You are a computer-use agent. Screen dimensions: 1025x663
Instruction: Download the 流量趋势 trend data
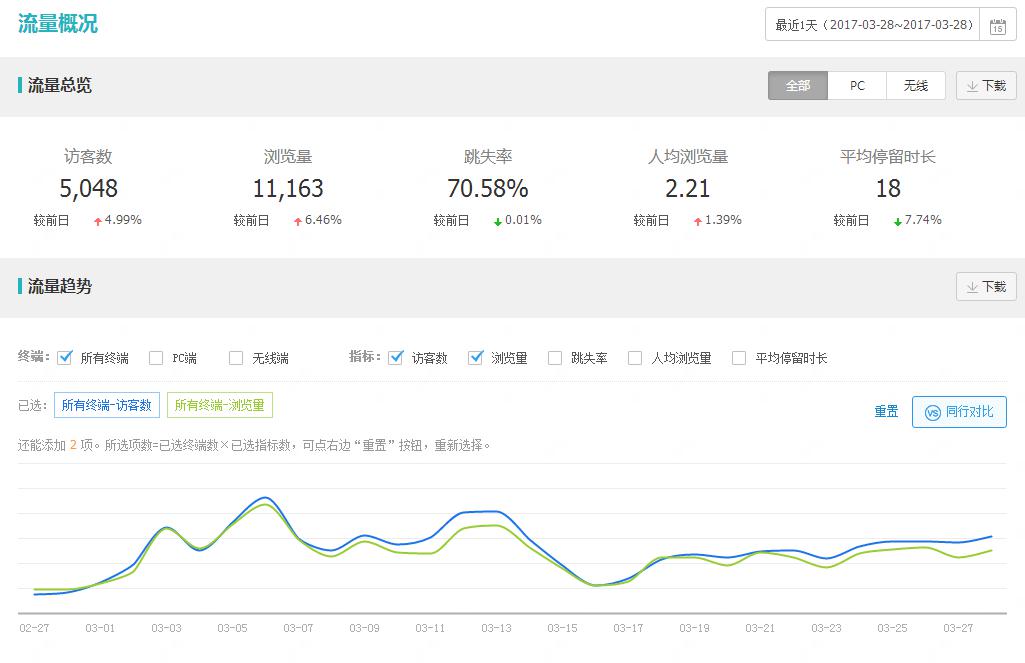point(985,287)
